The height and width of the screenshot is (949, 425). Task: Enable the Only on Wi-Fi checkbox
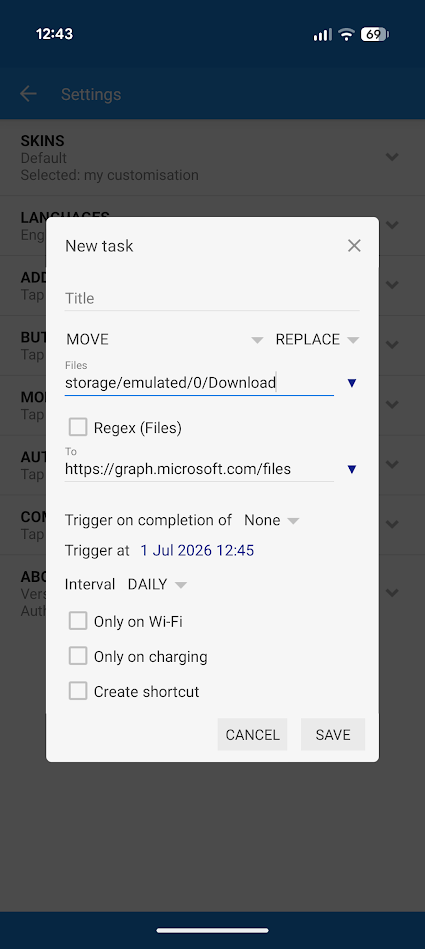77,621
